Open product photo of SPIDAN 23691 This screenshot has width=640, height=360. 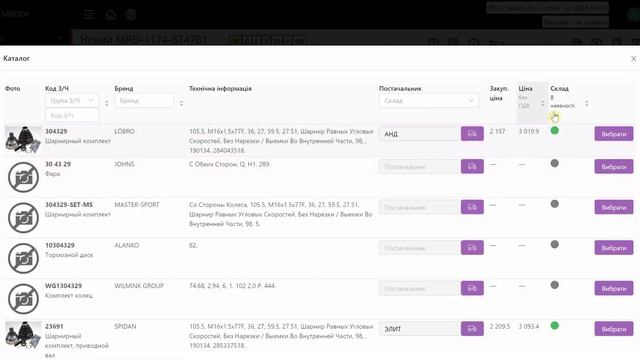23,335
